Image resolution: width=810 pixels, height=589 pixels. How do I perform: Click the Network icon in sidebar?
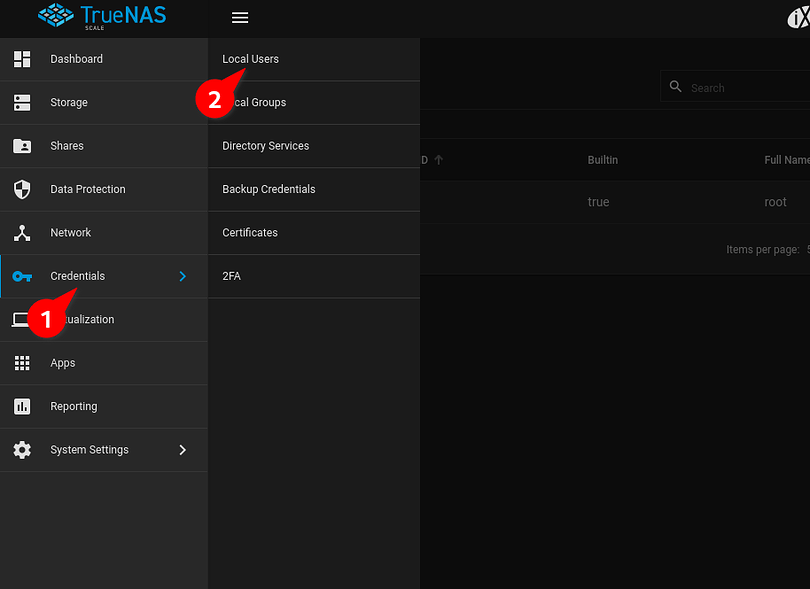pos(22,233)
